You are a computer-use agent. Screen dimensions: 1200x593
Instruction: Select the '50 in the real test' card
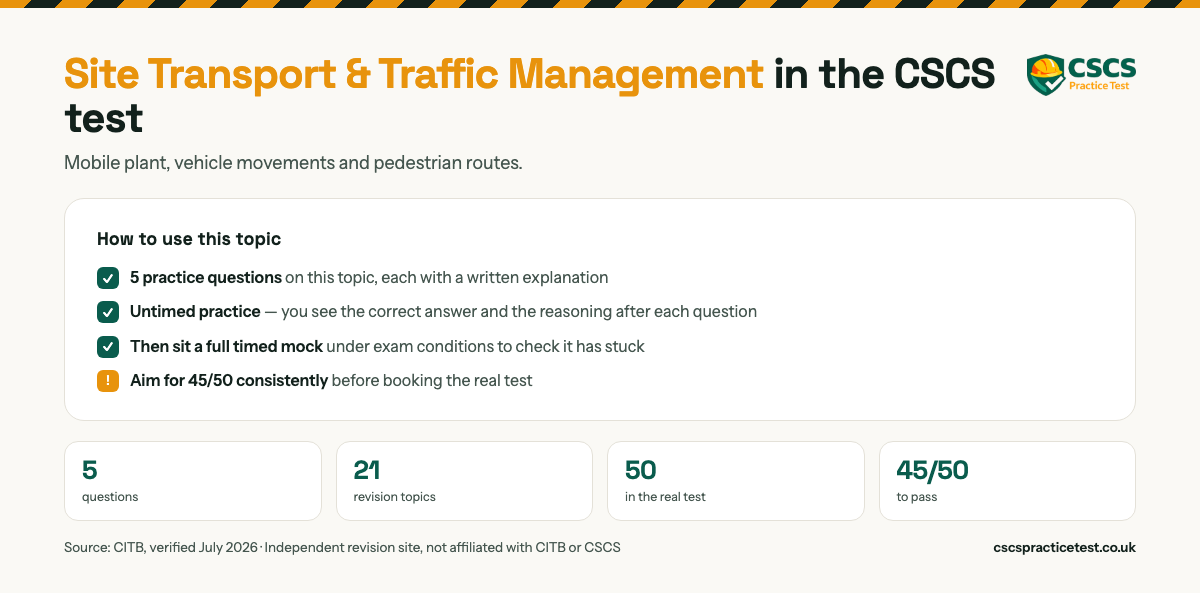[x=736, y=481]
